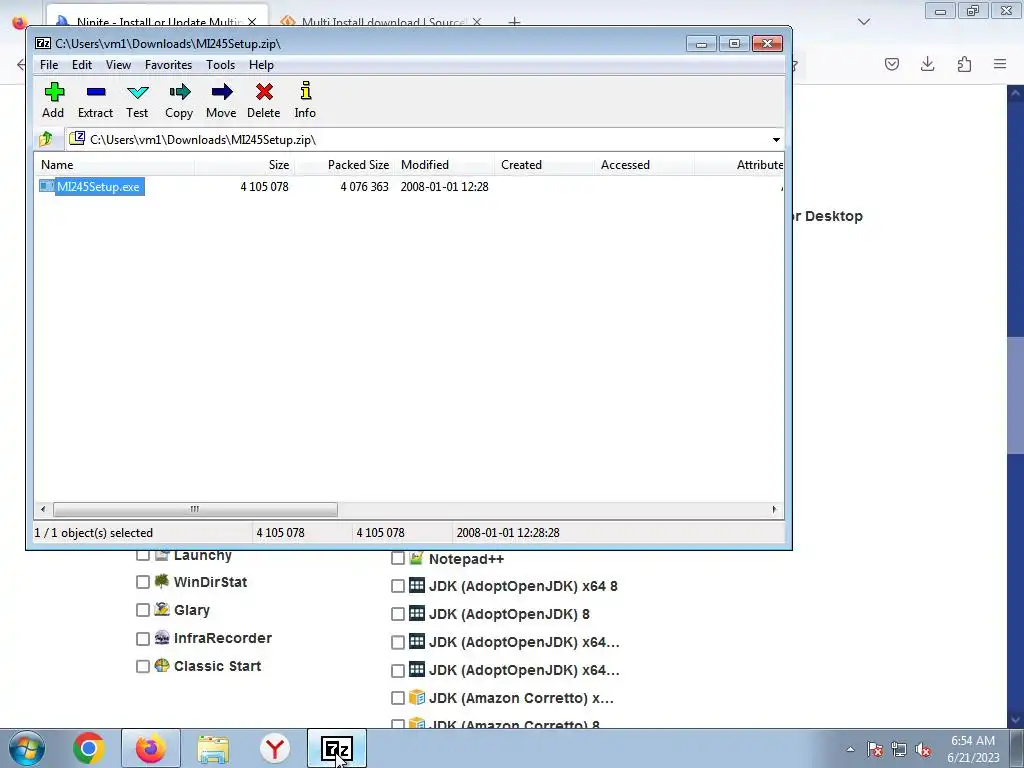Expand the 7-Zip address path dropdown

776,140
